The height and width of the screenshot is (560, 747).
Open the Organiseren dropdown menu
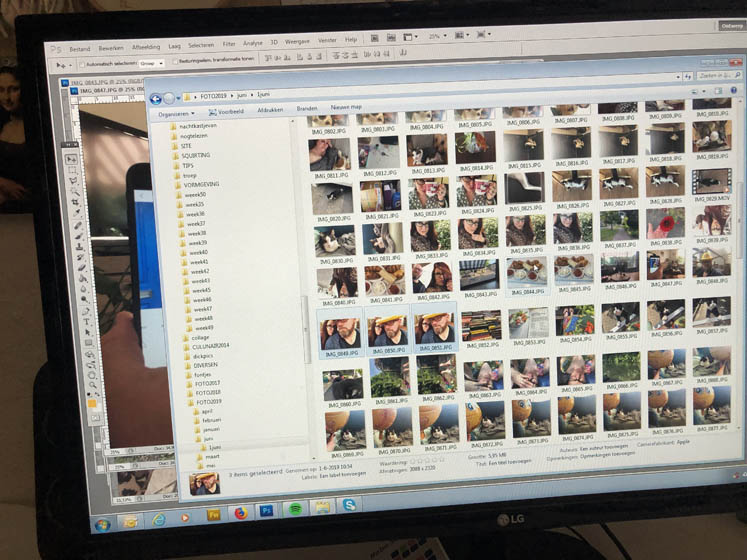(x=175, y=113)
